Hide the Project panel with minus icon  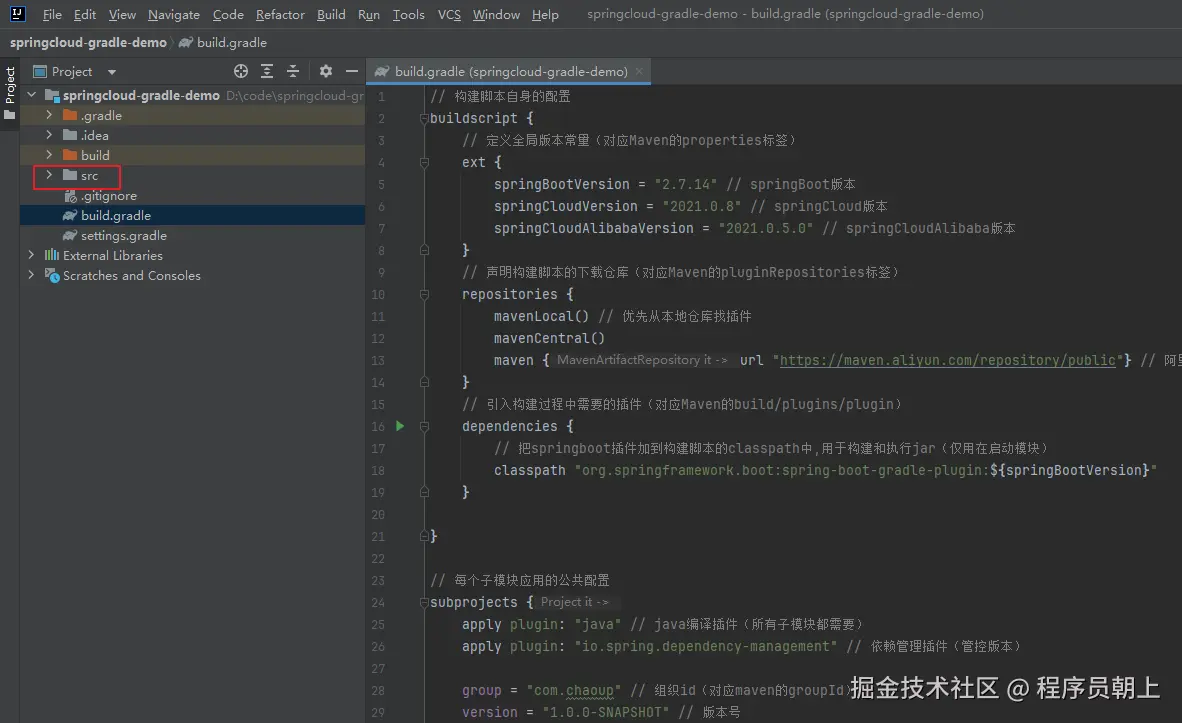coord(351,71)
